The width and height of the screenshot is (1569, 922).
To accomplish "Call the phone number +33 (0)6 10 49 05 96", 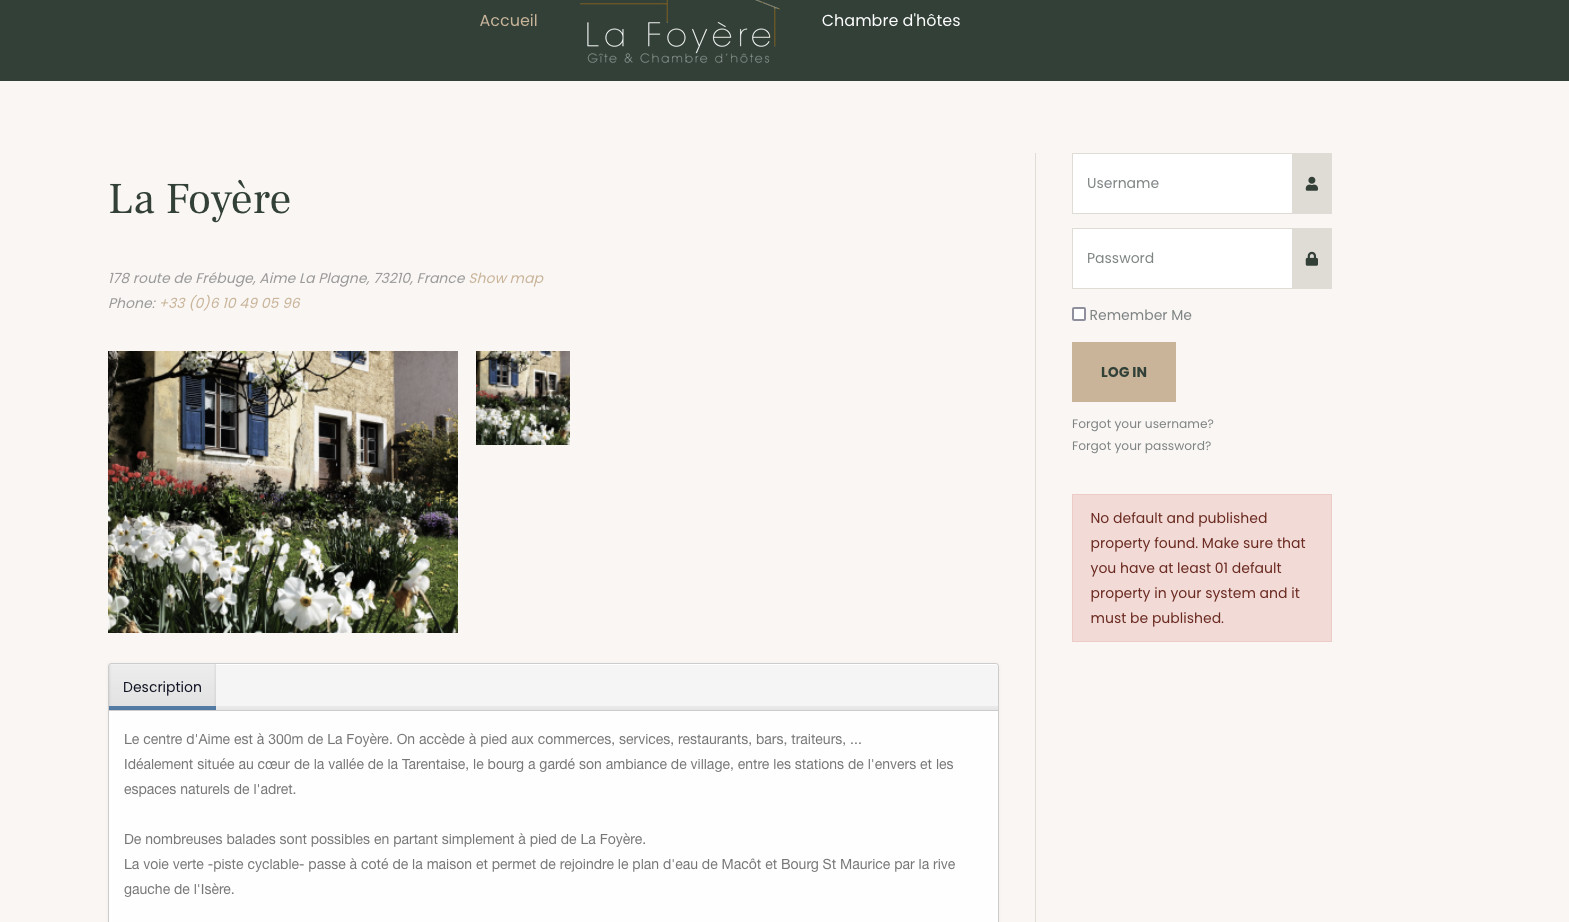I will tap(230, 303).
